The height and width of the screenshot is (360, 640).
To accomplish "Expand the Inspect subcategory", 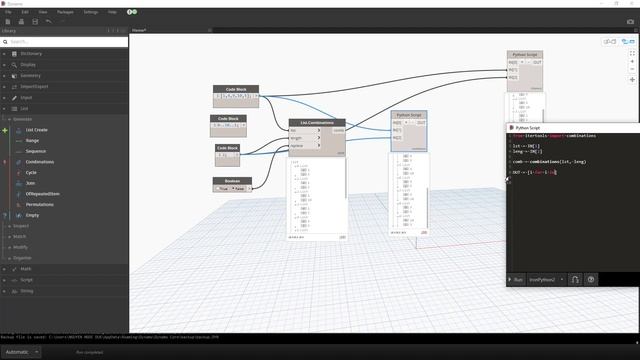I will tap(9, 226).
